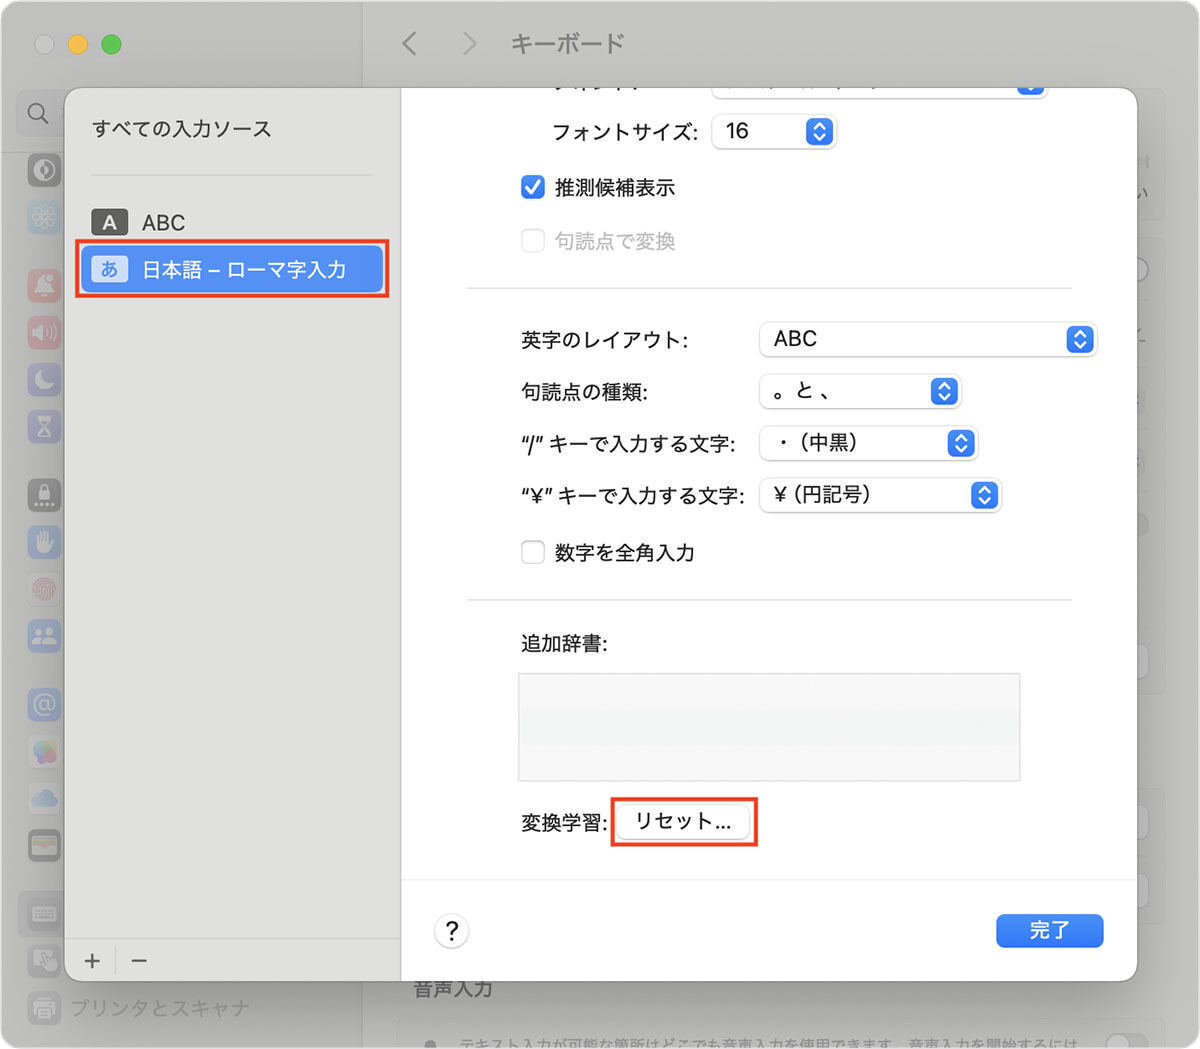The image size is (1200, 1049).
Task: Click the 完了 button
Action: point(1050,930)
